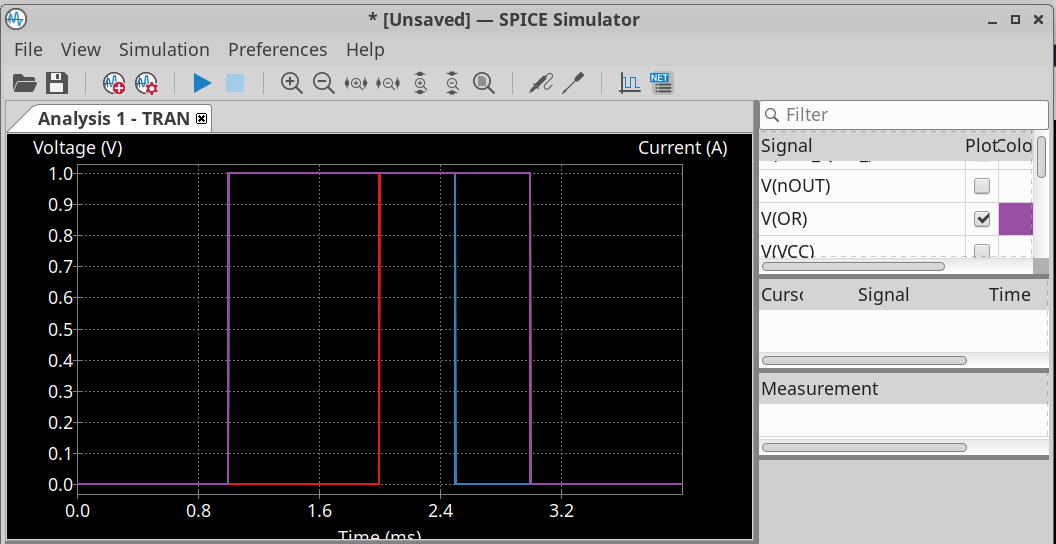Image resolution: width=1056 pixels, height=544 pixels.
Task: Open the Simulation menu
Action: pos(164,49)
